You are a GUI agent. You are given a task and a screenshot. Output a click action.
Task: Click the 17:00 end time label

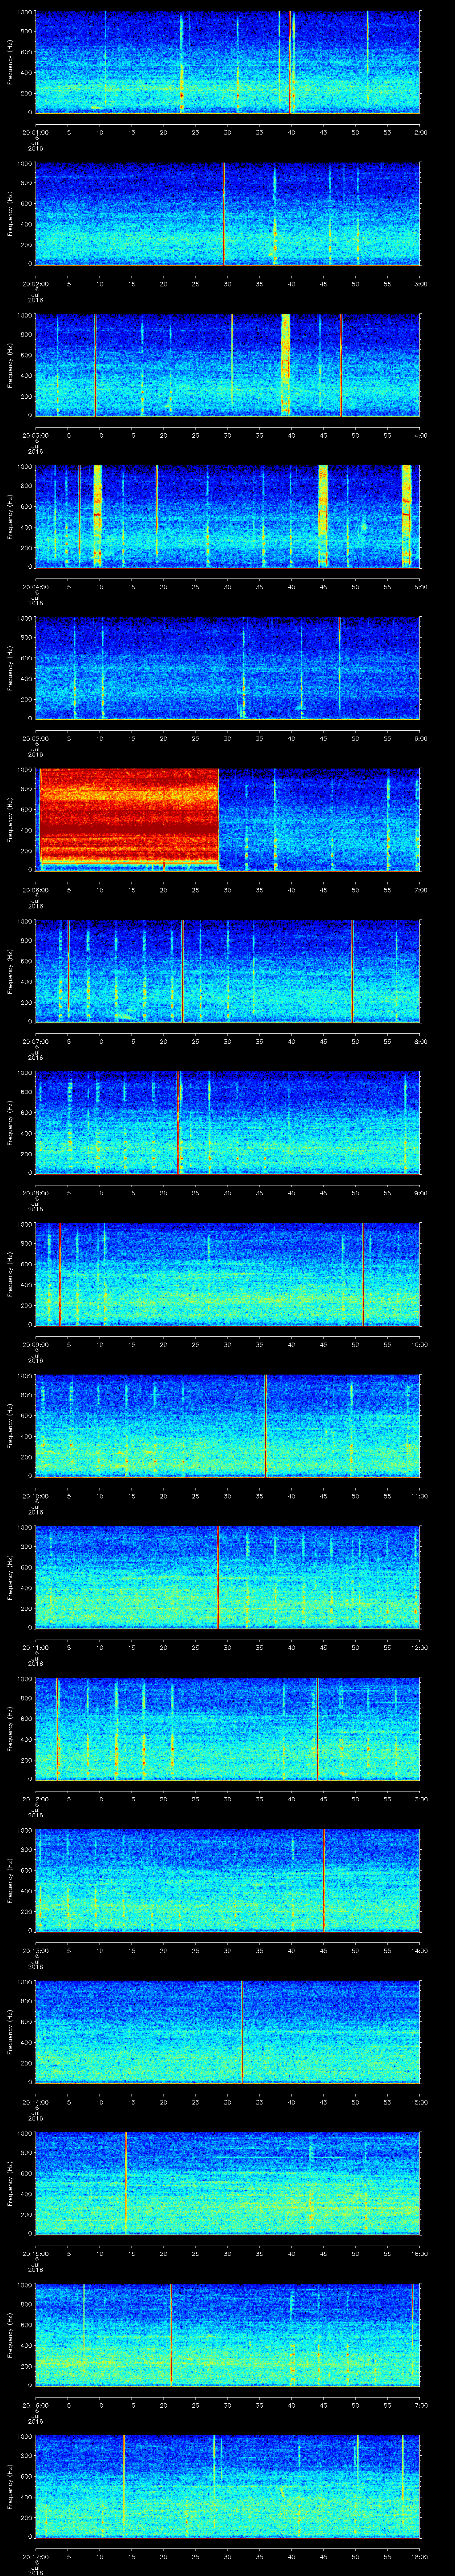point(419,2404)
